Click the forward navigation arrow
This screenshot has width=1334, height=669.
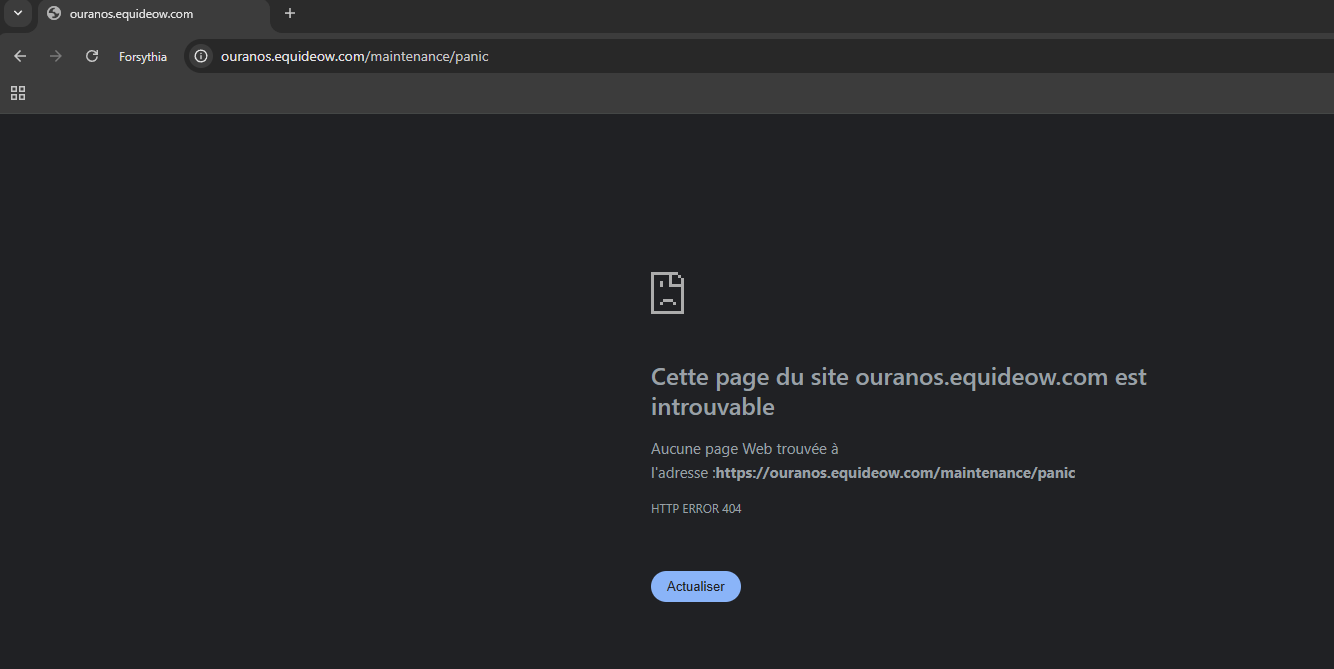click(56, 56)
